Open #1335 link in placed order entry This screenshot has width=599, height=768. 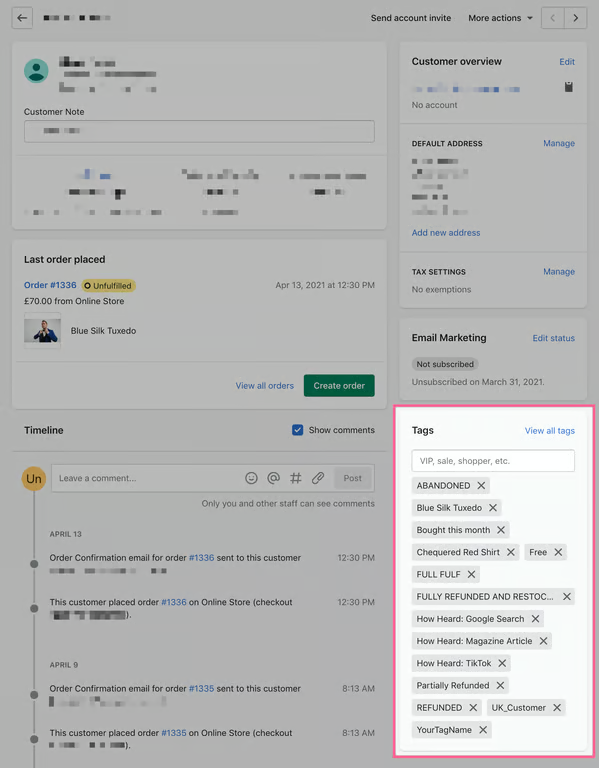(x=174, y=733)
